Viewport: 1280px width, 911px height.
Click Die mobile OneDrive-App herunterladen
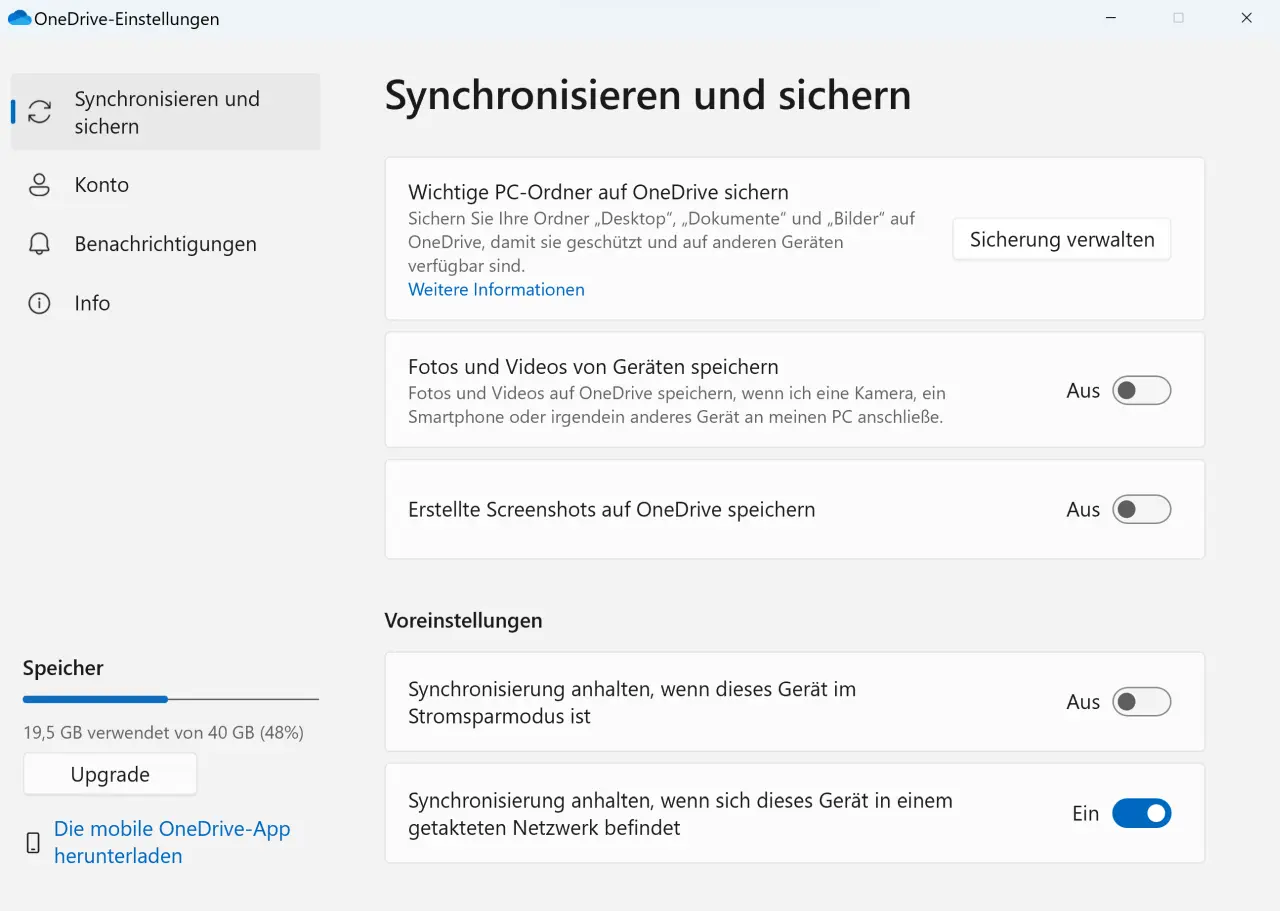172,842
